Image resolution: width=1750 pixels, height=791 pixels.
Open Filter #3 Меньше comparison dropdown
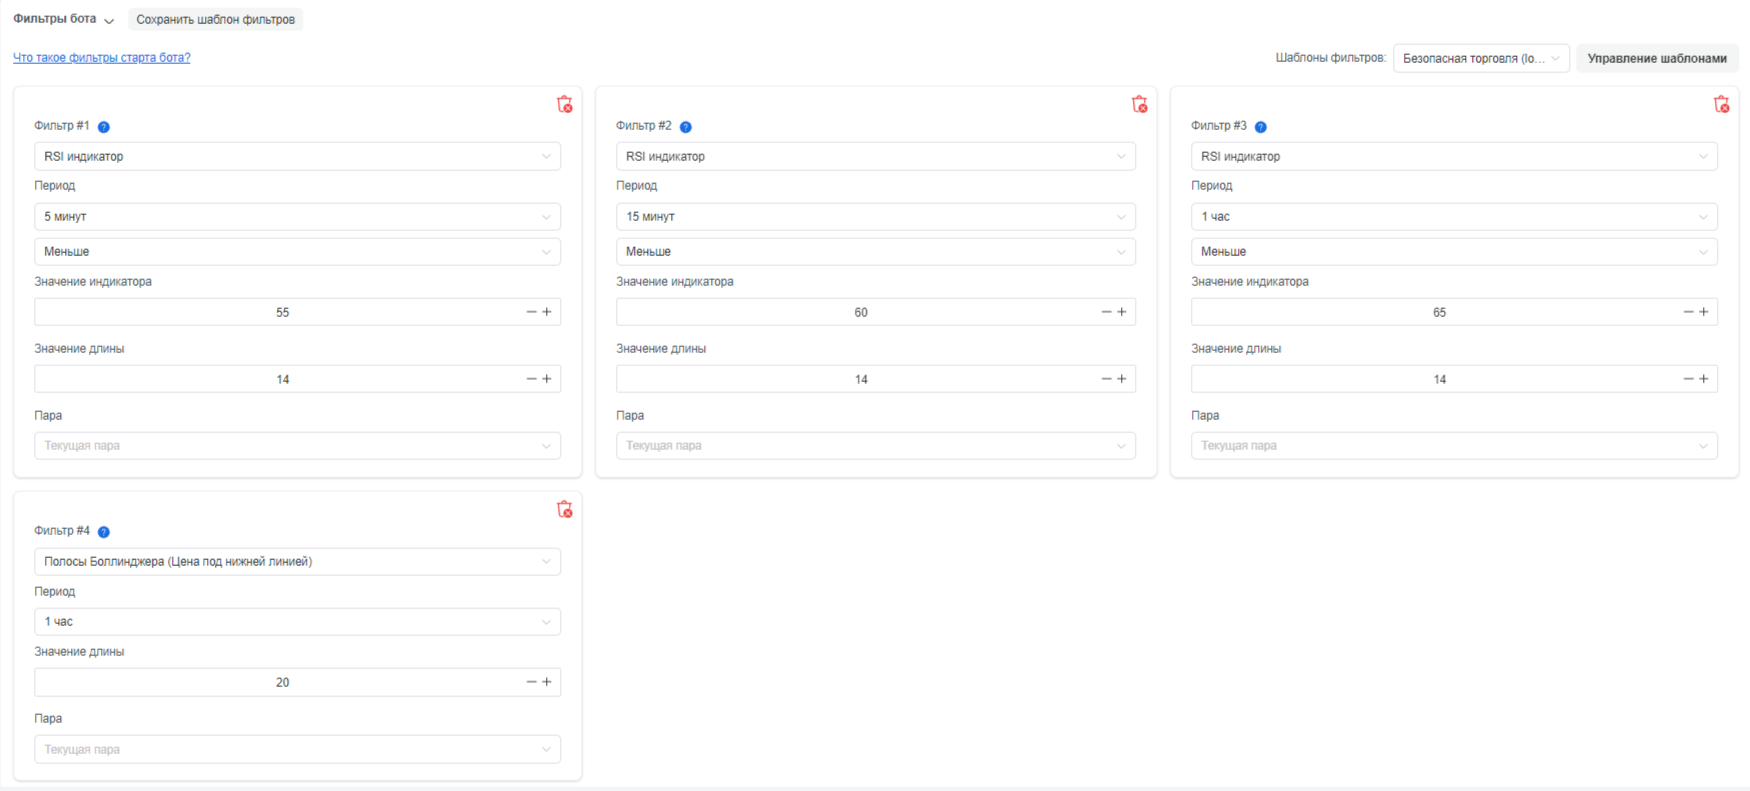click(1454, 251)
